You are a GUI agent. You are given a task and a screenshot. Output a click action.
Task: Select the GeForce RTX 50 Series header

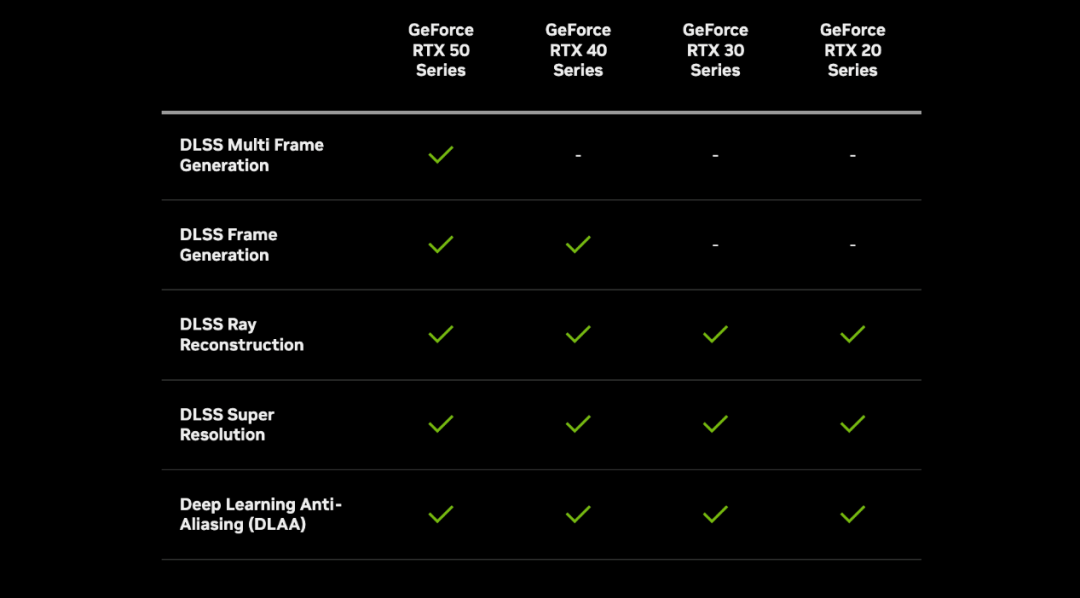point(441,50)
